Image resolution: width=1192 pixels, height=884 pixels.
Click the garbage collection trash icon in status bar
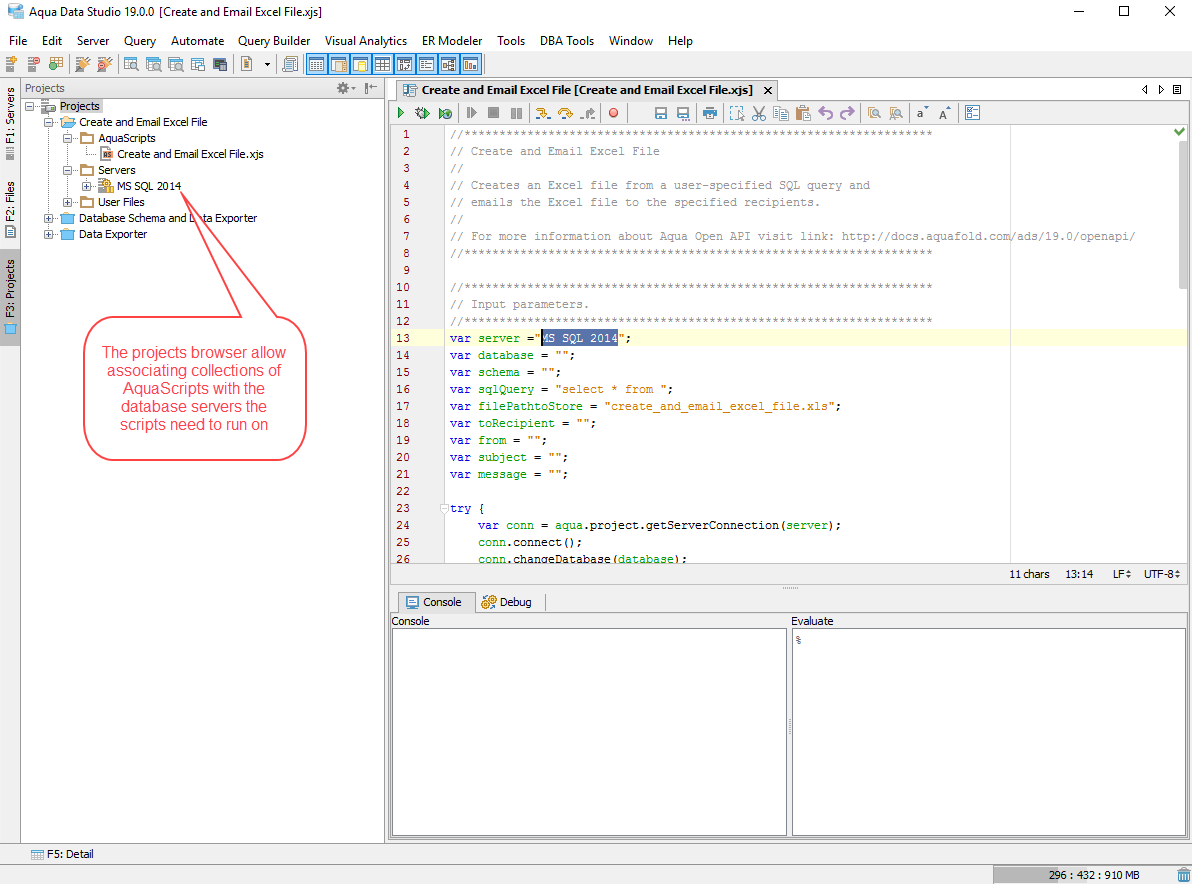tap(1182, 875)
